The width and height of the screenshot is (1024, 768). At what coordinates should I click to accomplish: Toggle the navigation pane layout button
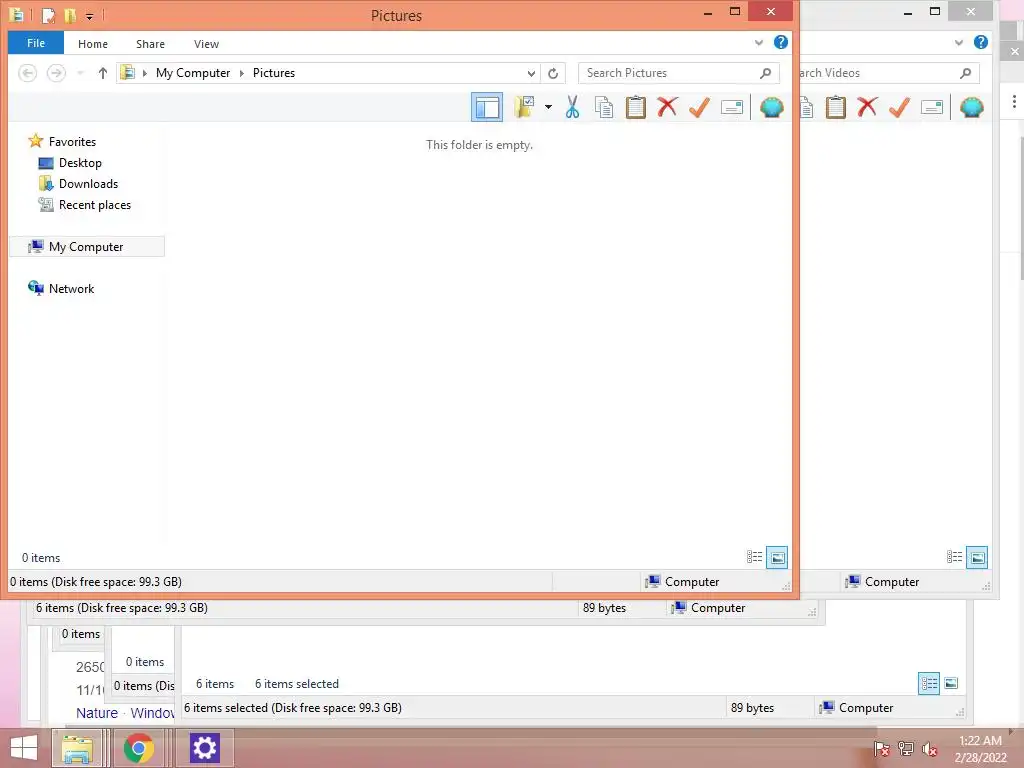click(x=487, y=107)
